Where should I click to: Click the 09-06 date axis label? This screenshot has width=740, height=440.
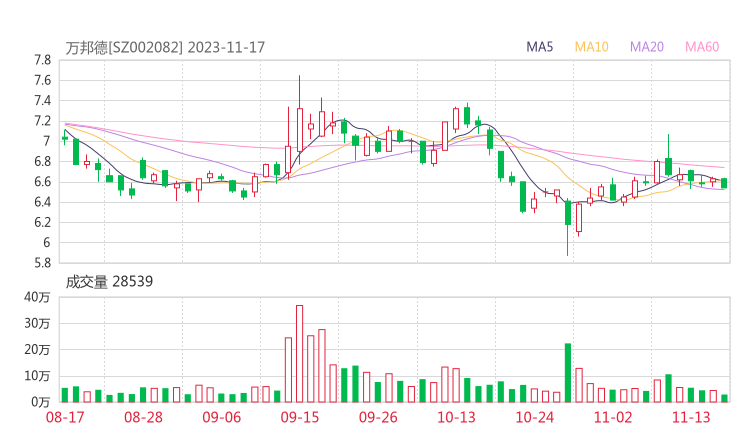(x=221, y=417)
